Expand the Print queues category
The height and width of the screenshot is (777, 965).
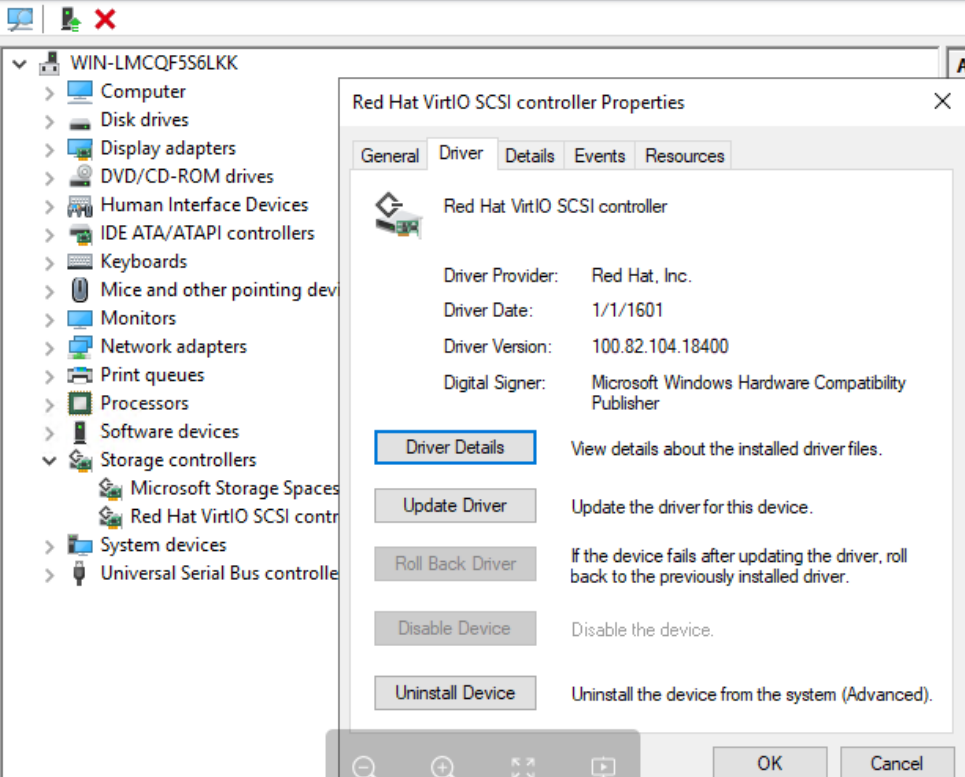tap(49, 376)
